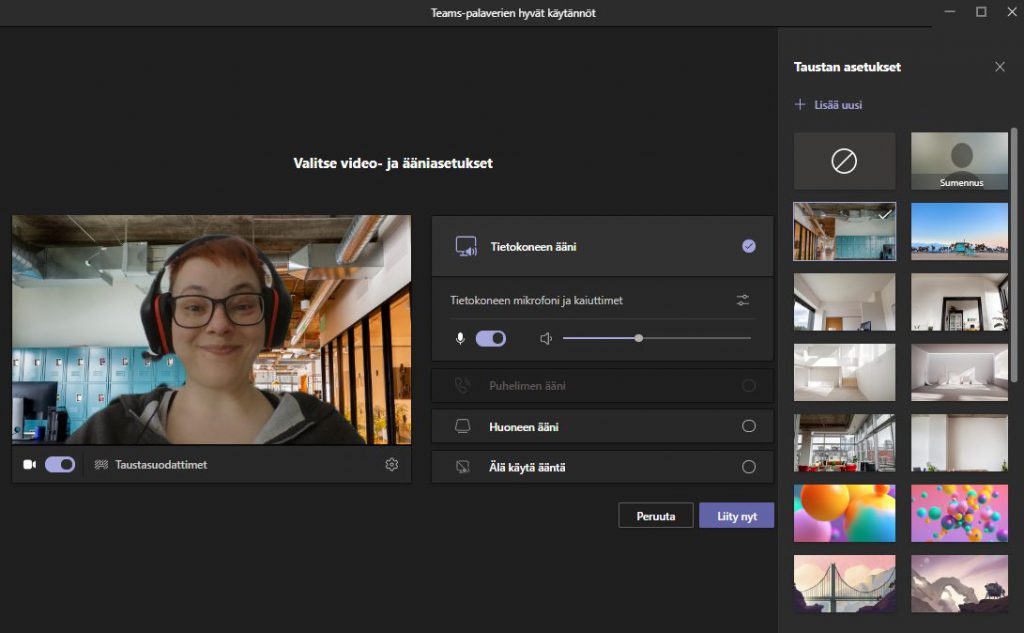Maximize the Teams window
1024x633 pixels.
981,12
